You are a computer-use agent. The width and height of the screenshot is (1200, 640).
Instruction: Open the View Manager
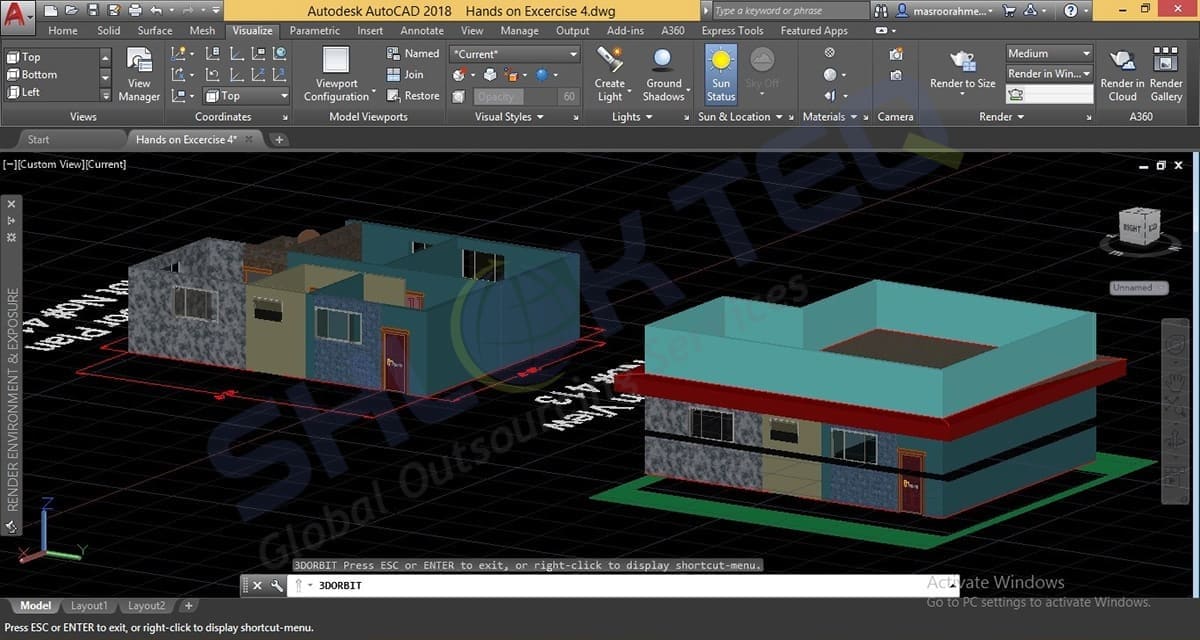(139, 75)
